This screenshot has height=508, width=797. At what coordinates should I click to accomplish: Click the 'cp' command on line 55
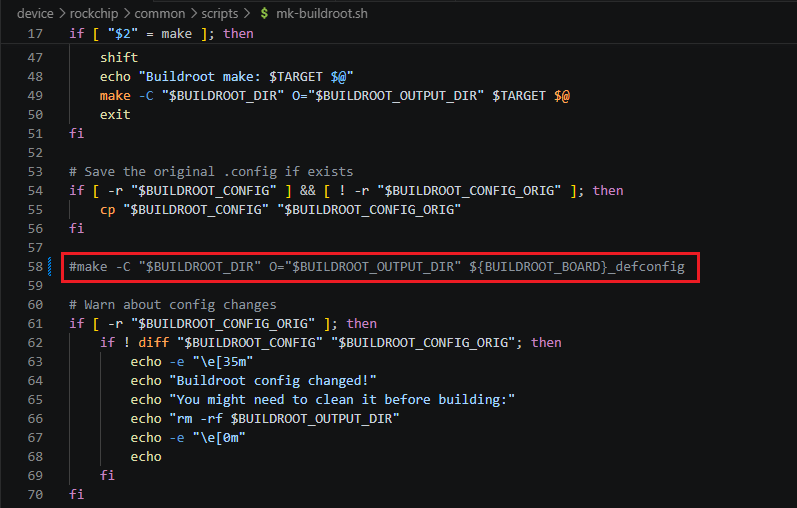tap(107, 210)
